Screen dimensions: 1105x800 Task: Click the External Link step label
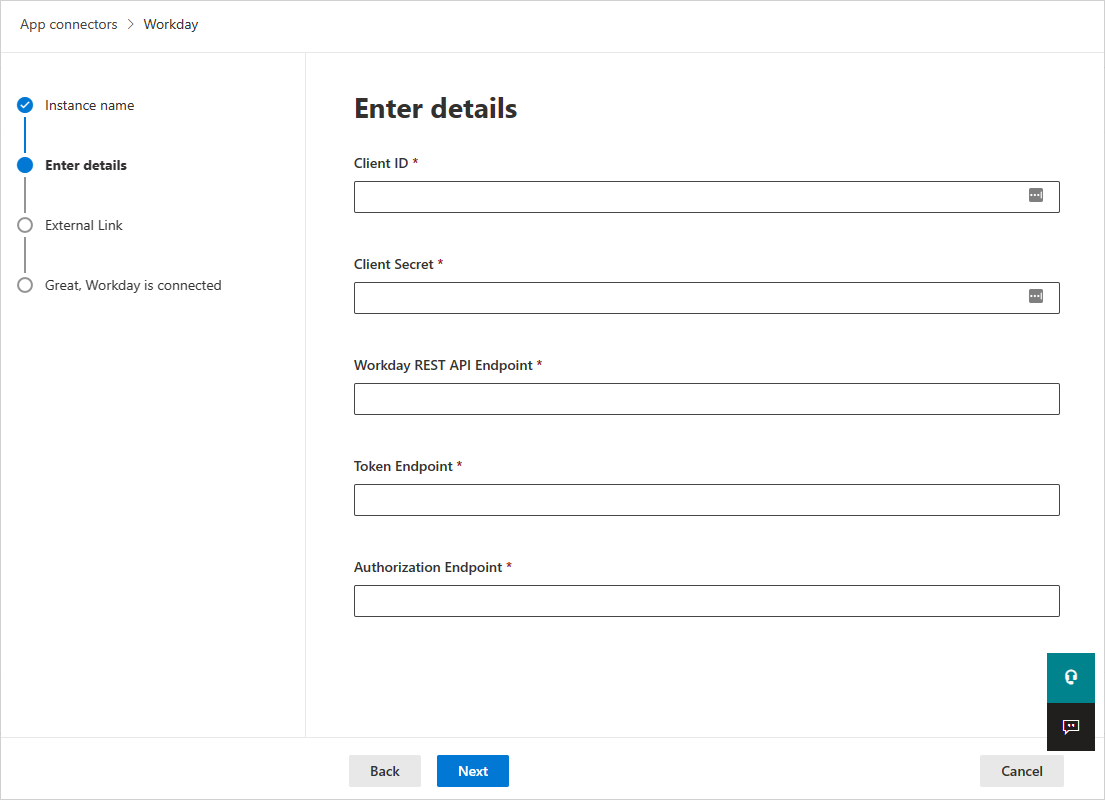(83, 224)
